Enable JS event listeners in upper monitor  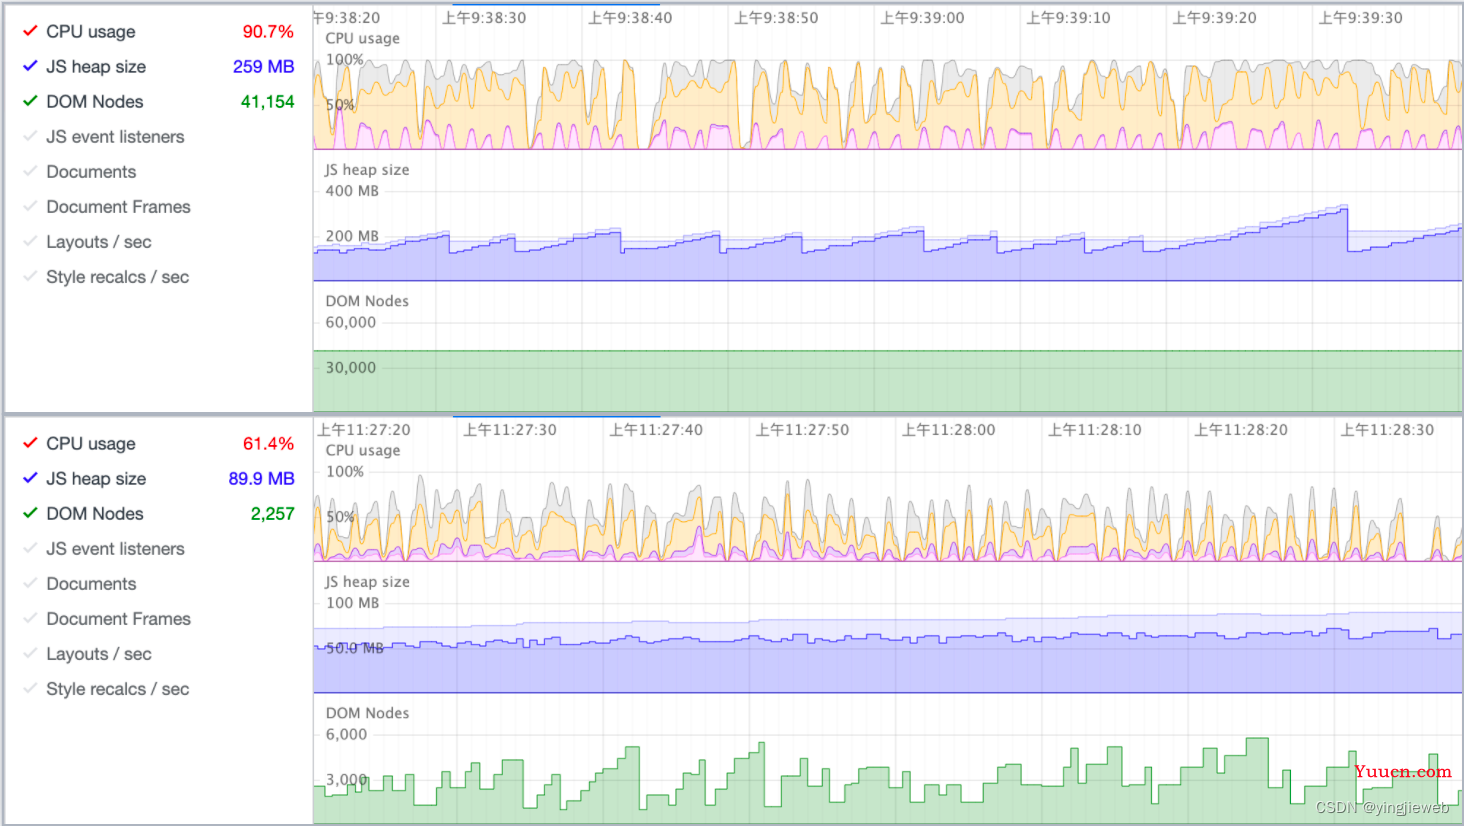click(30, 136)
